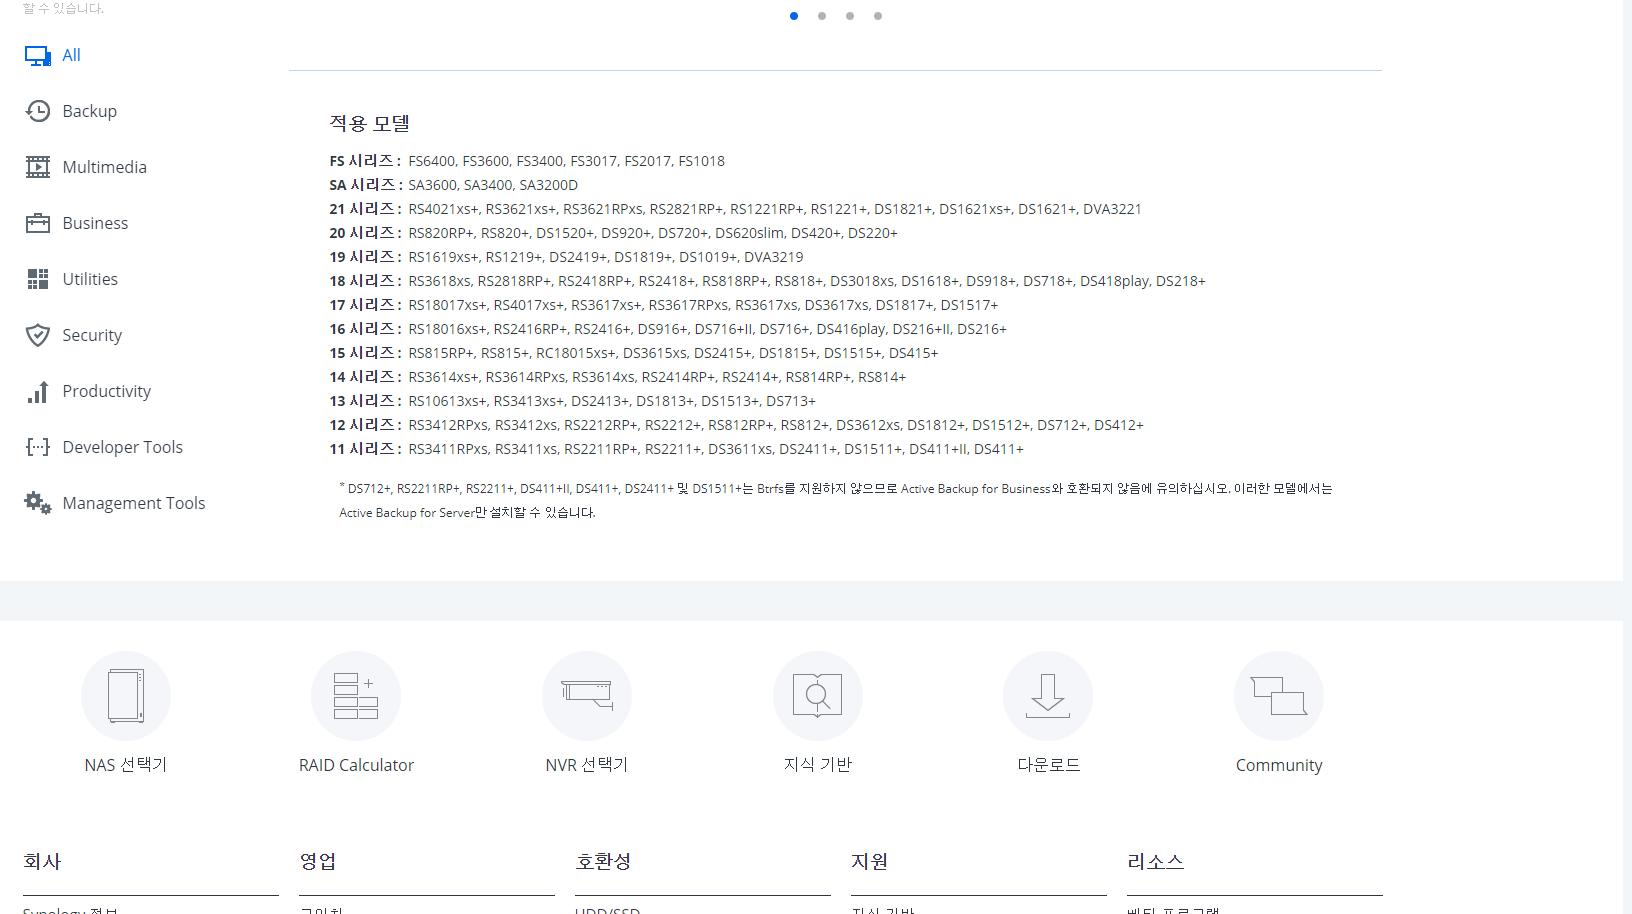Click the 18 시리즈 row label

(x=366, y=281)
